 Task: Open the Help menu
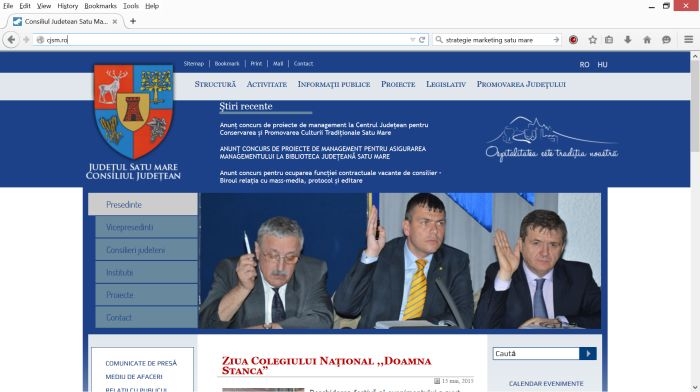pos(152,6)
